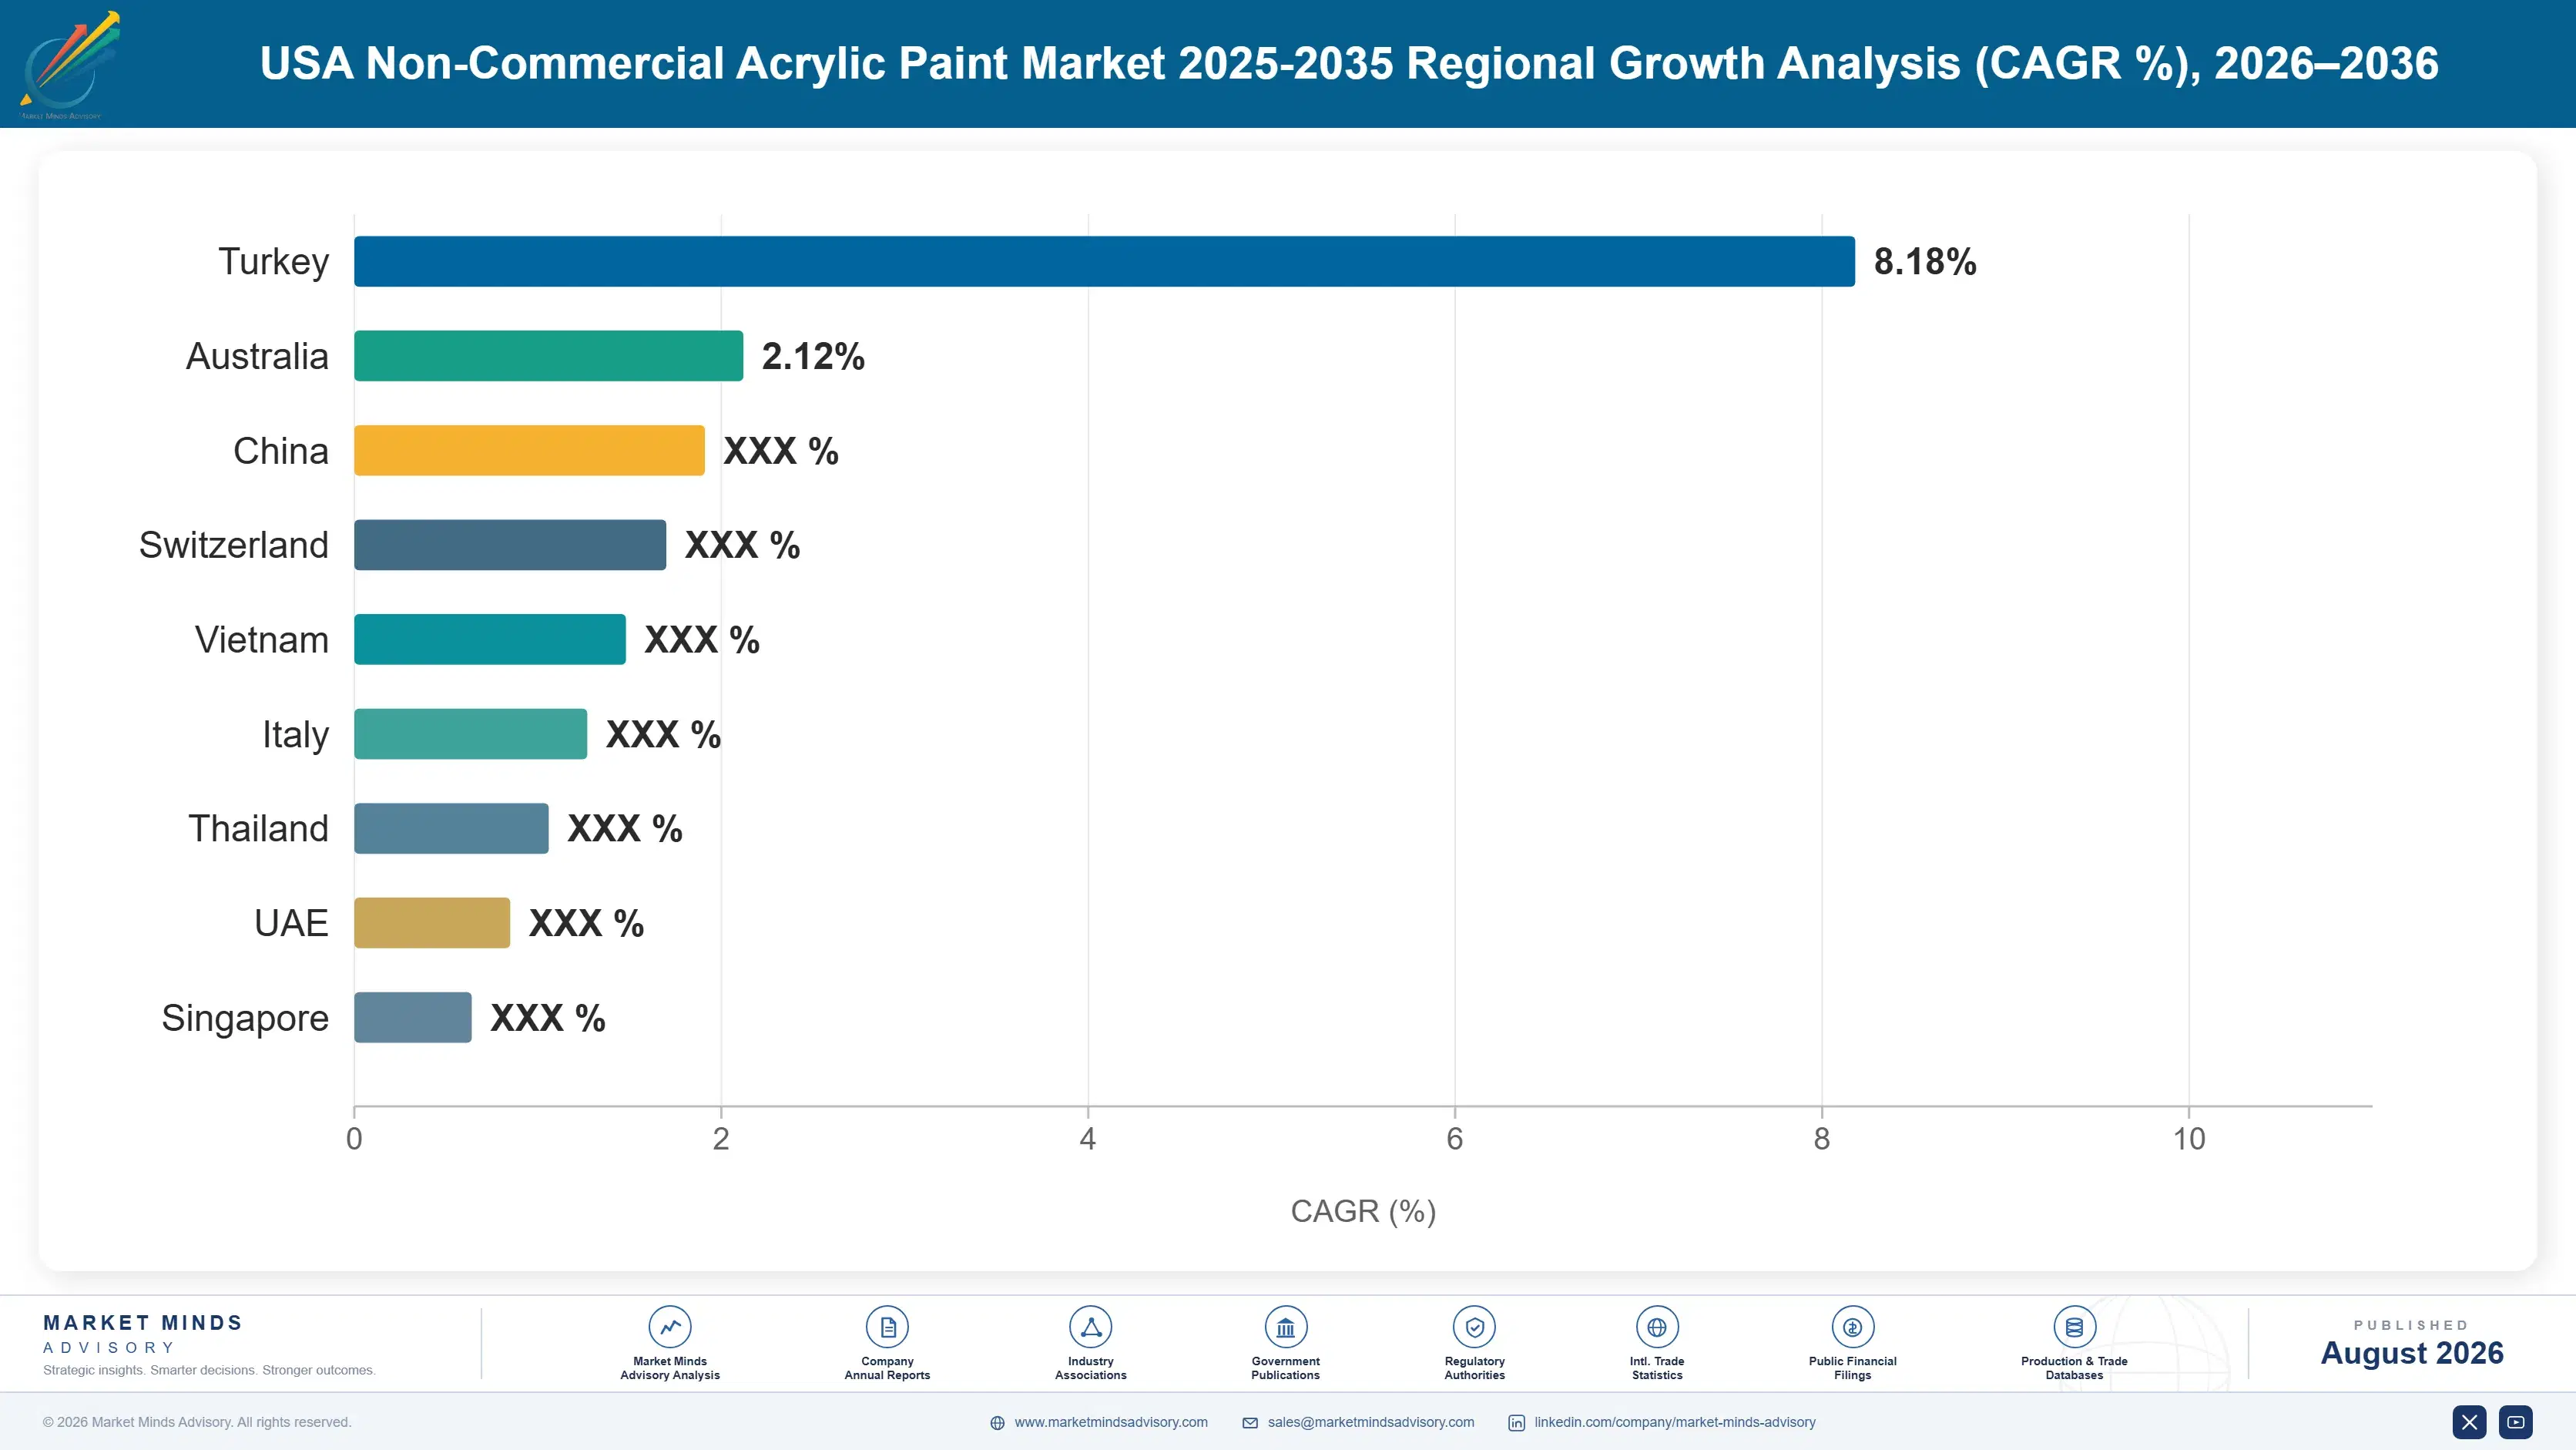Click the Public Financial Filings icon
This screenshot has width=2576, height=1450.
pyautogui.click(x=1852, y=1327)
